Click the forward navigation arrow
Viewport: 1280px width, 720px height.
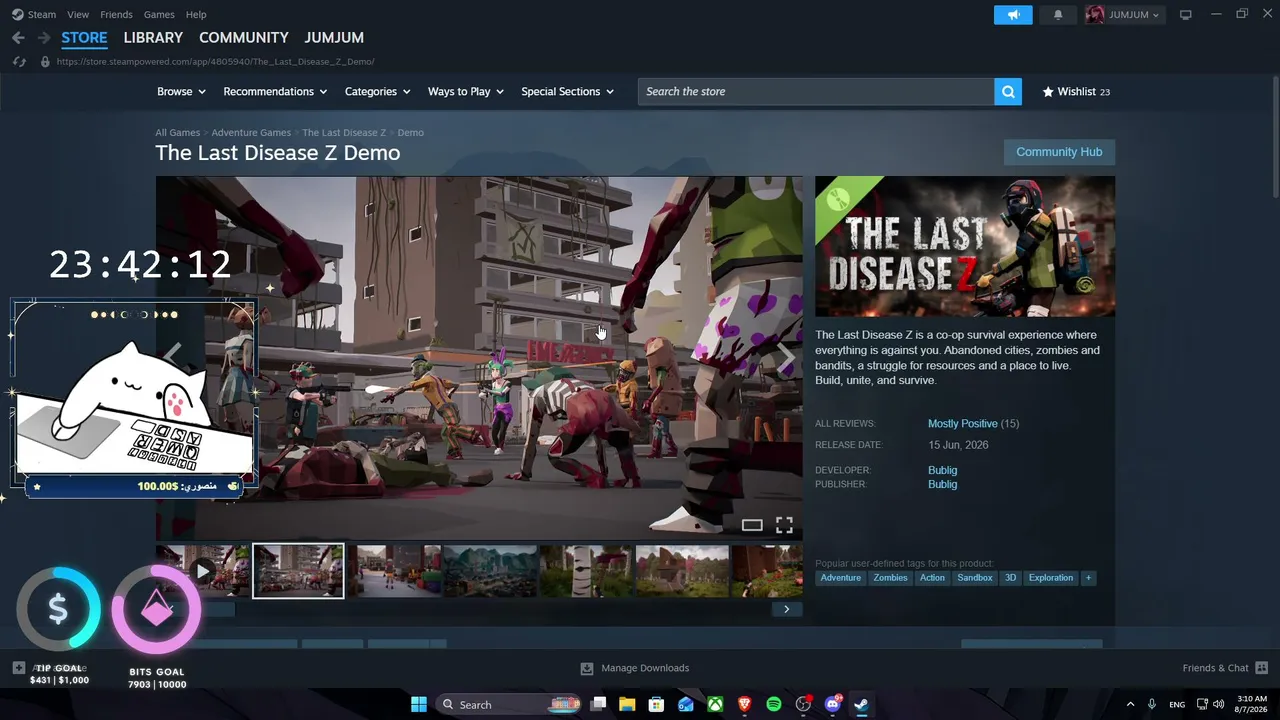pos(43,38)
